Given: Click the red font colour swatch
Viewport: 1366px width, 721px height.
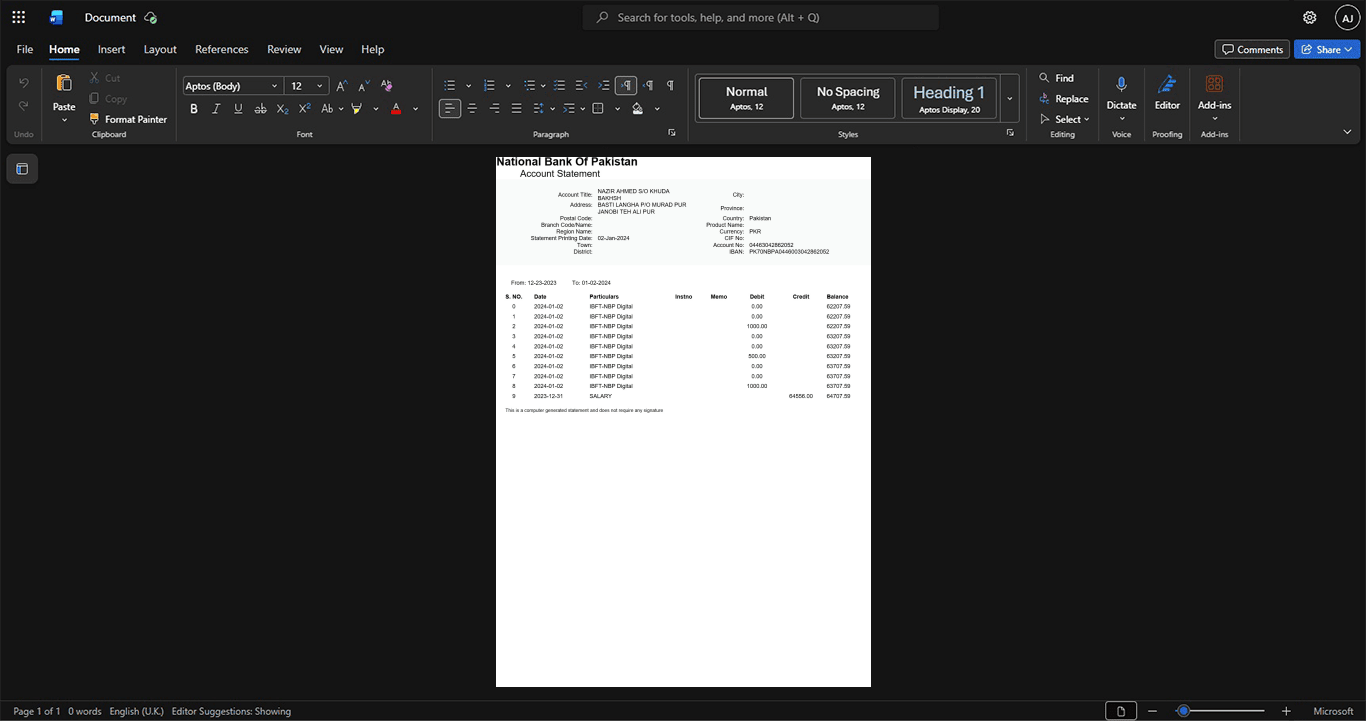Looking at the screenshot, I should tap(396, 108).
